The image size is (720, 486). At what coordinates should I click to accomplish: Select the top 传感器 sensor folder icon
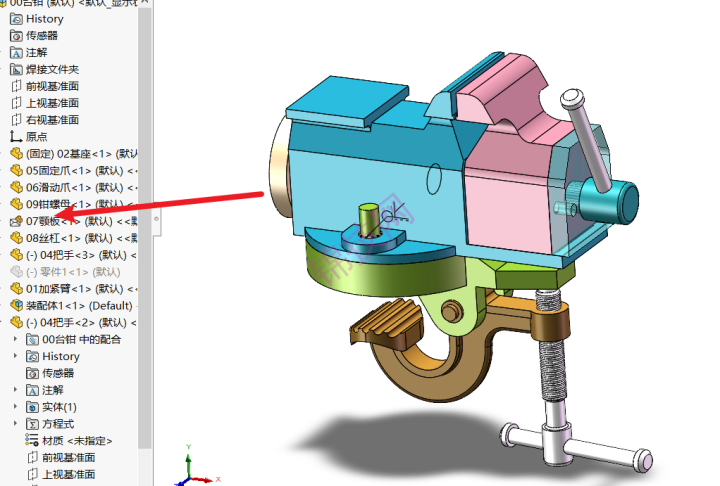click(16, 36)
